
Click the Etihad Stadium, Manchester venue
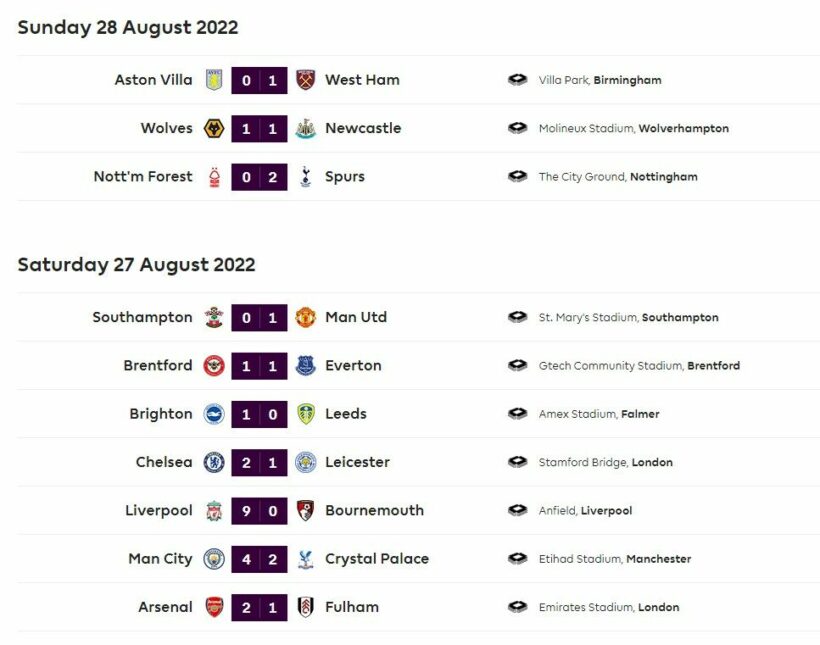tap(615, 559)
